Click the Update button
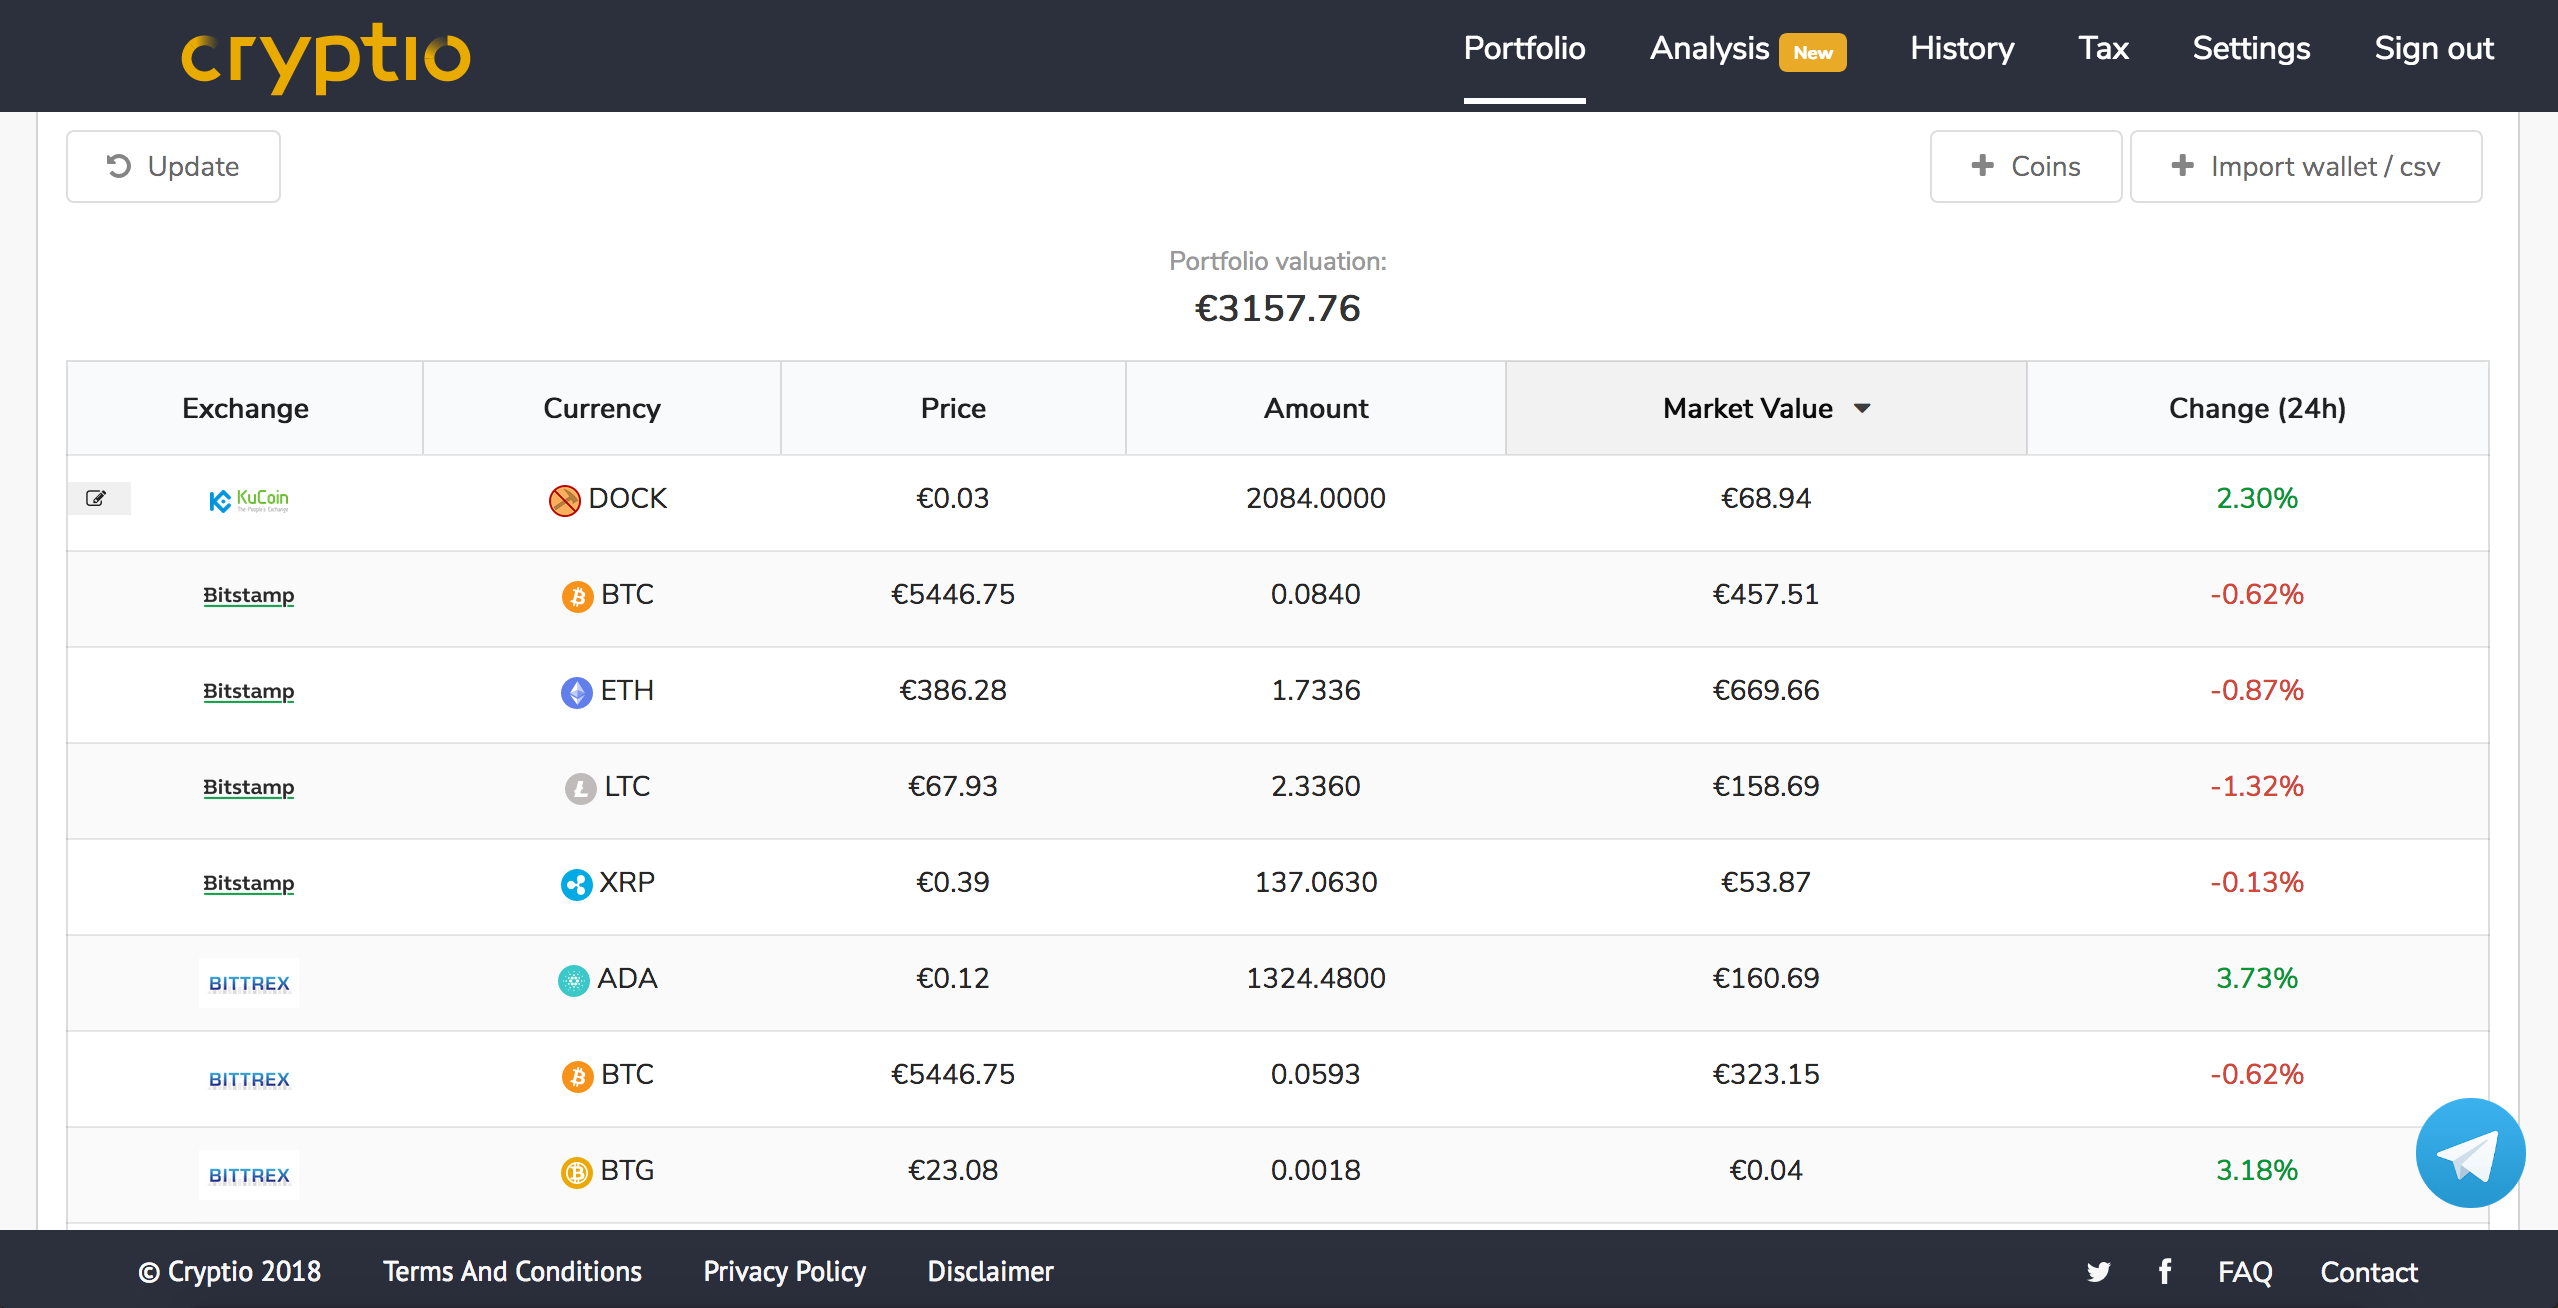 [x=172, y=166]
